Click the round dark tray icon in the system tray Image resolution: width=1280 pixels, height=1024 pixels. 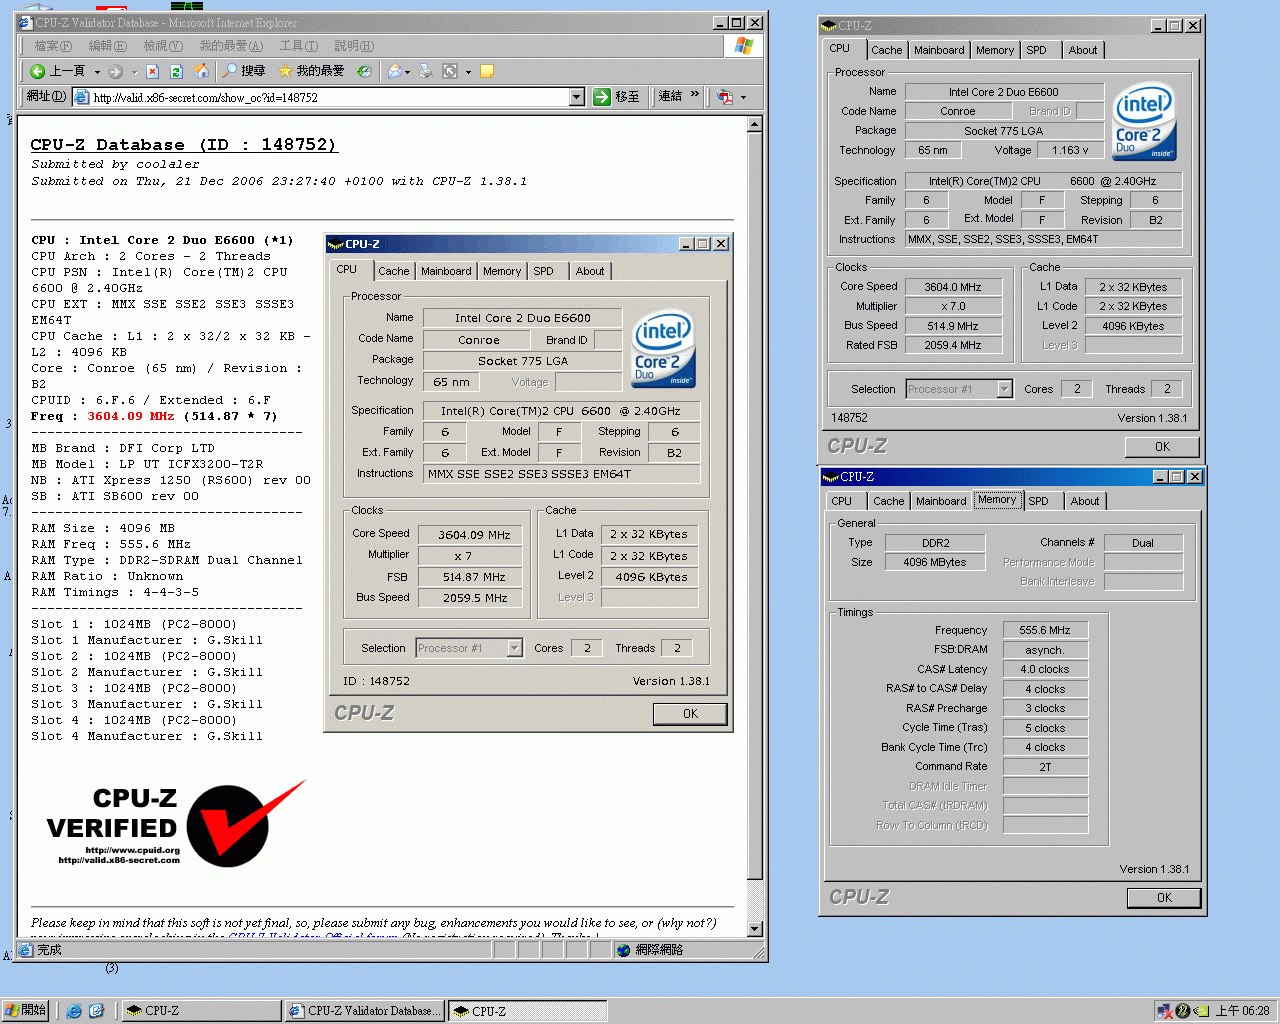(x=1183, y=1011)
